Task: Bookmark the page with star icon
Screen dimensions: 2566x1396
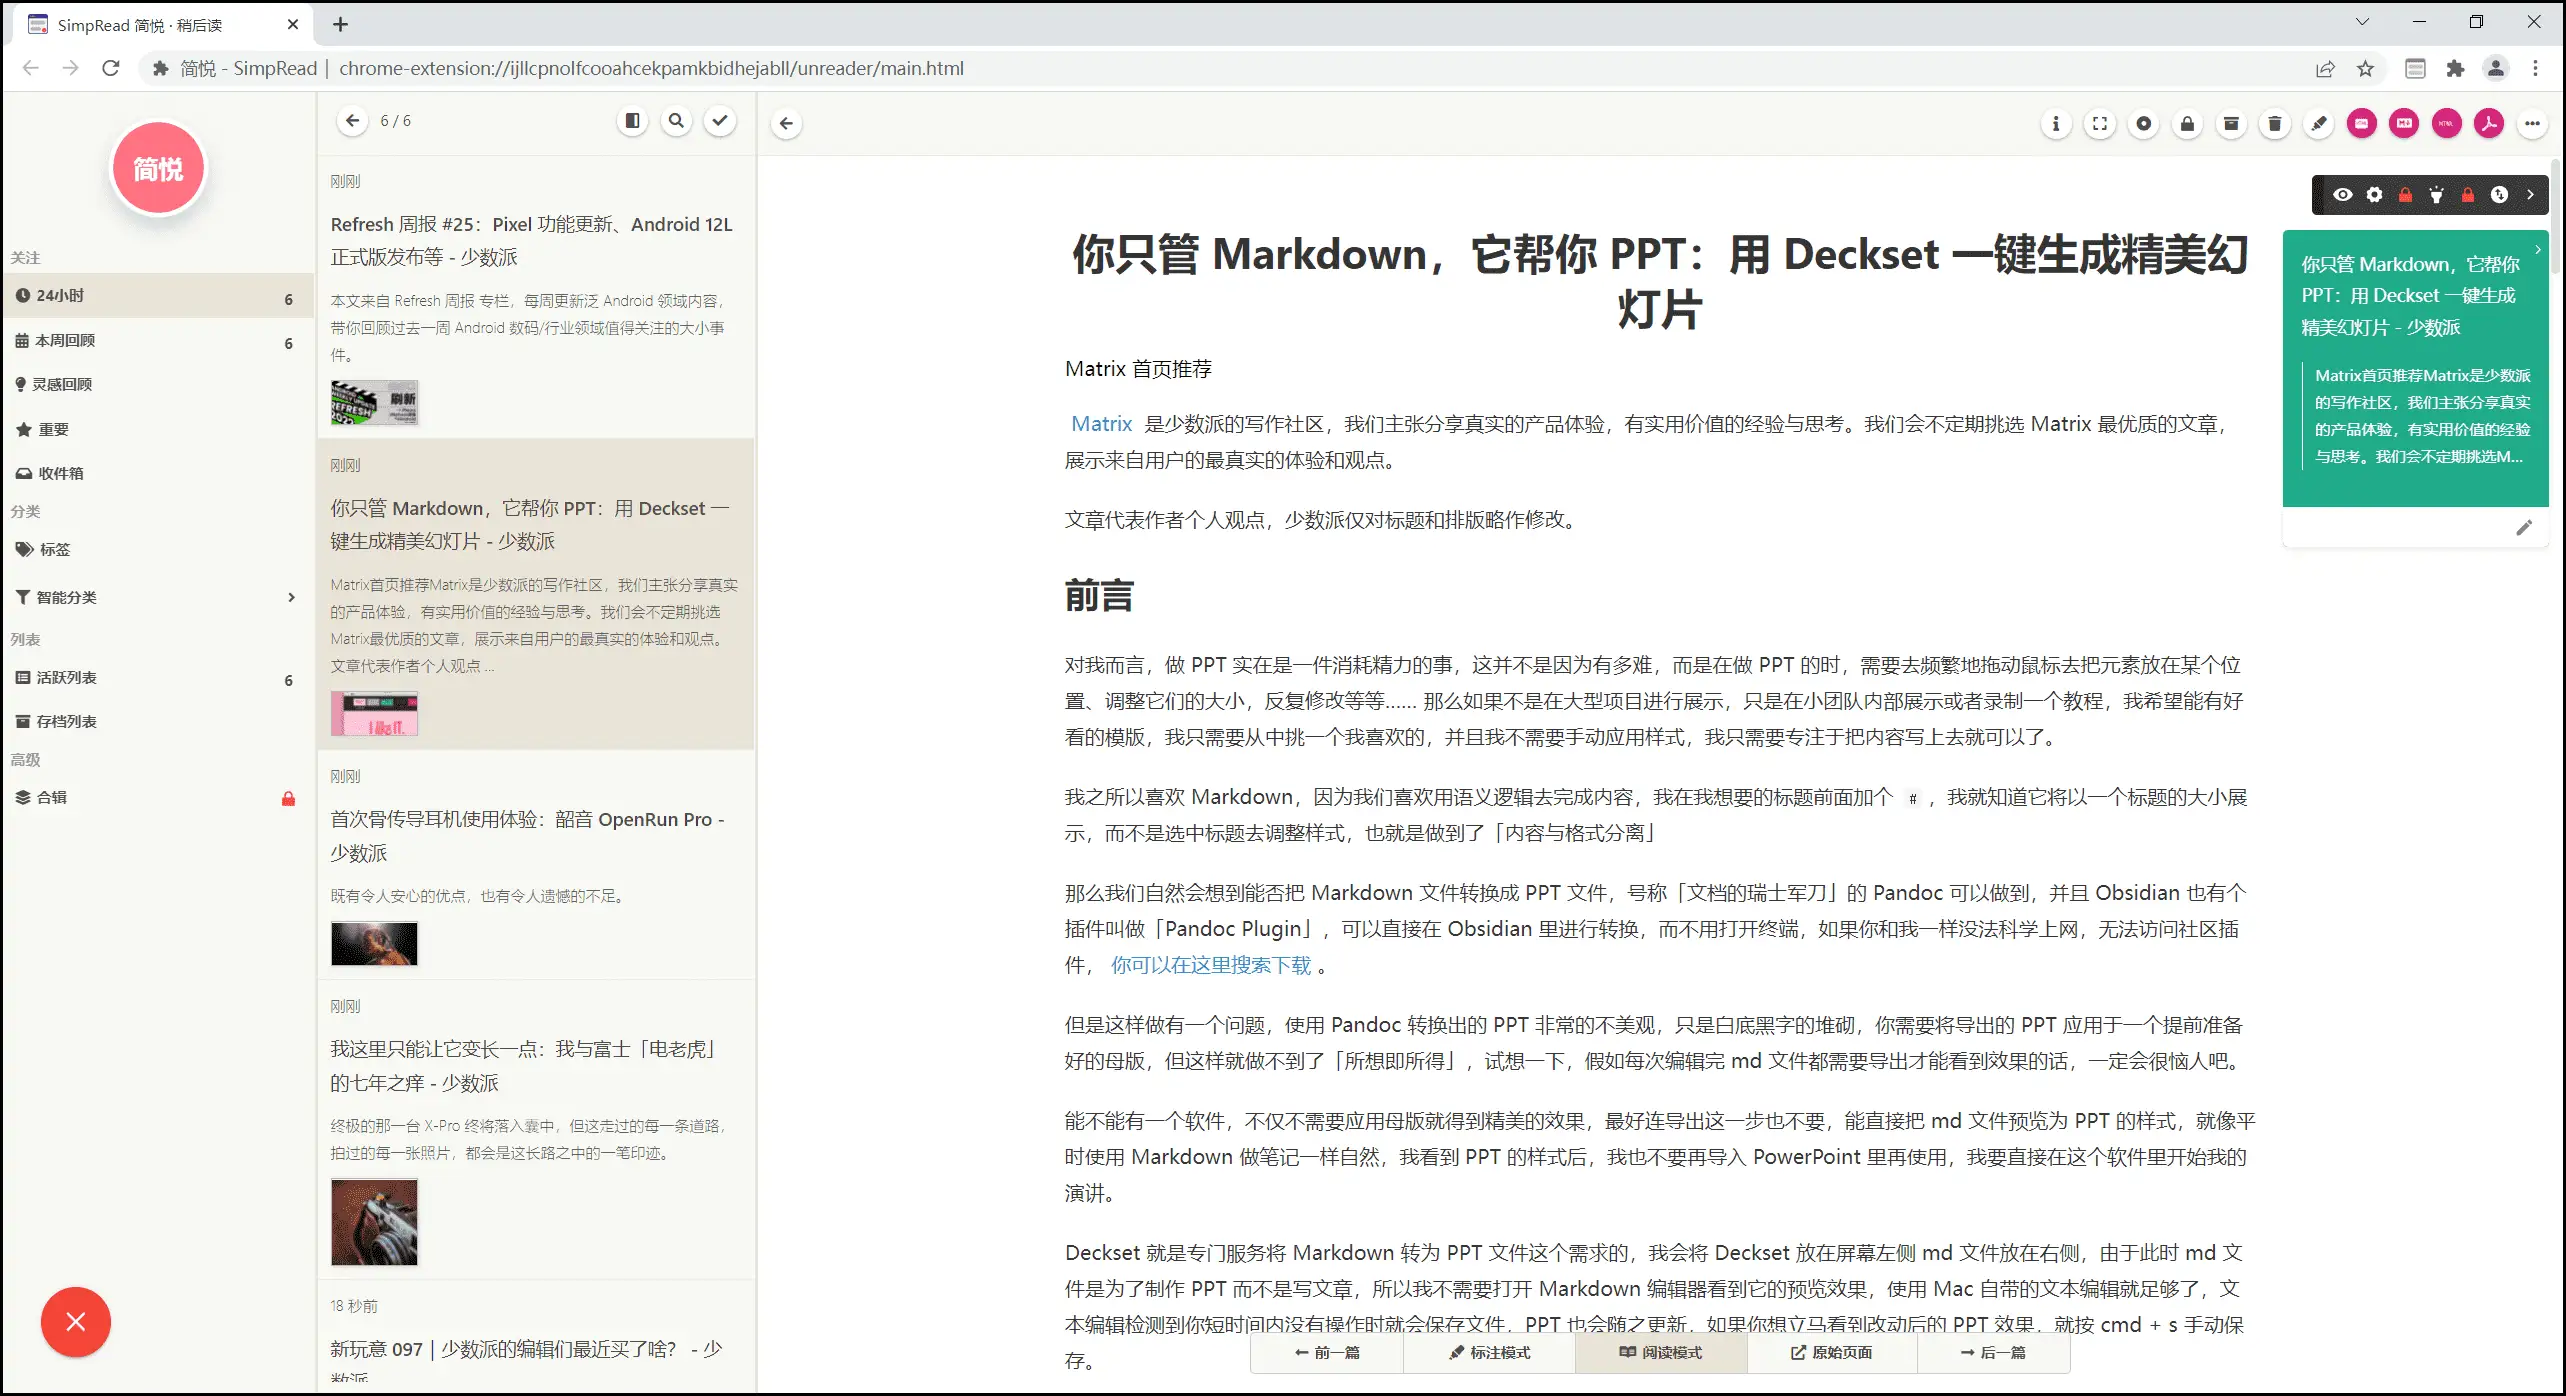Action: pos(2365,68)
